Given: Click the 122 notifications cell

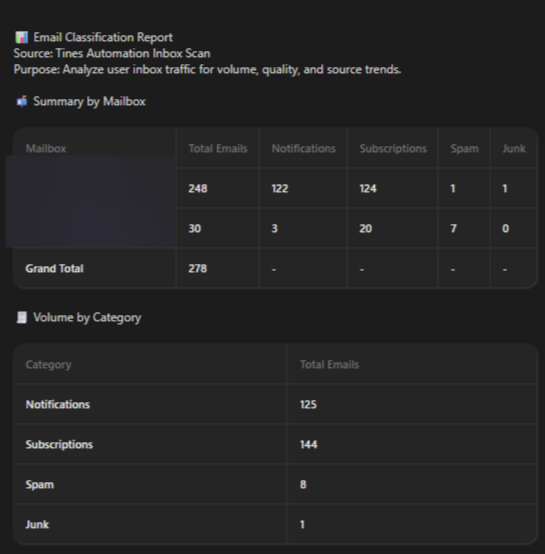Looking at the screenshot, I should [x=280, y=188].
